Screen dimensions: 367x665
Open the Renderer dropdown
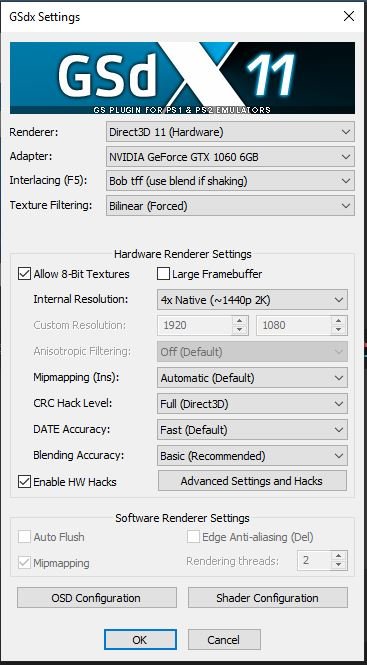[x=230, y=132]
